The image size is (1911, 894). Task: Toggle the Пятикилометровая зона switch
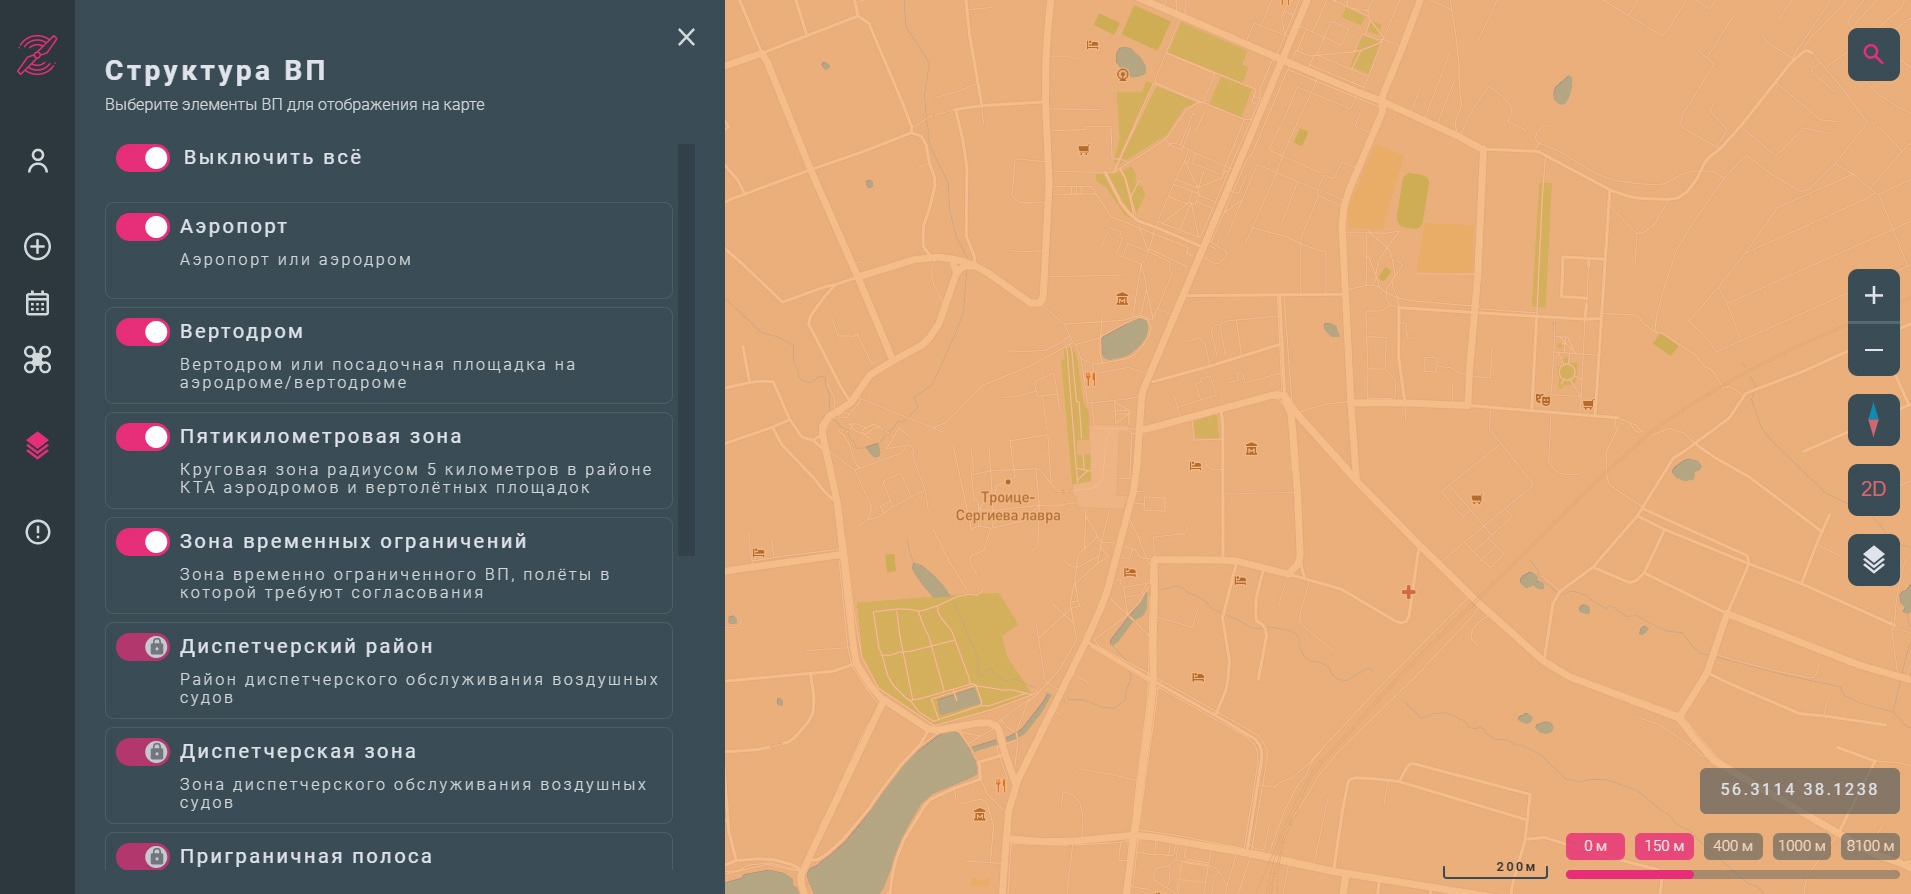pyautogui.click(x=143, y=437)
